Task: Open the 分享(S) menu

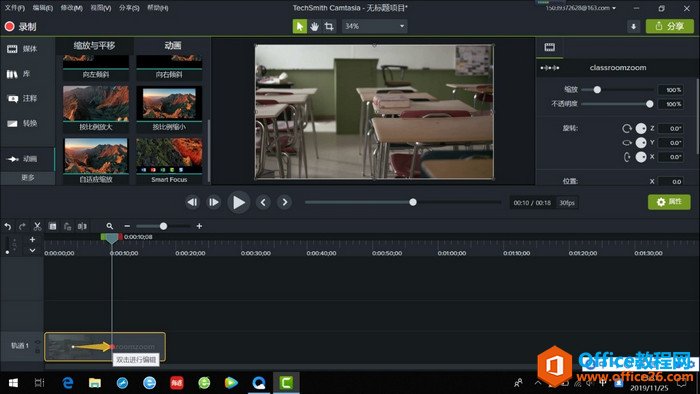Action: (129, 8)
